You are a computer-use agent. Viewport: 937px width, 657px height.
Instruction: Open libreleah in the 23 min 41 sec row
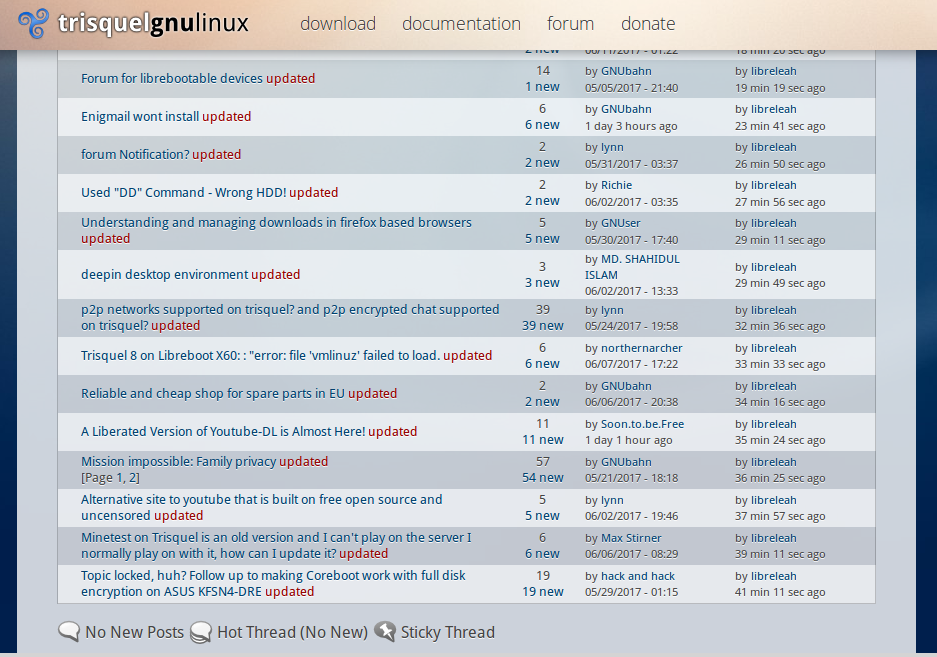pos(774,109)
